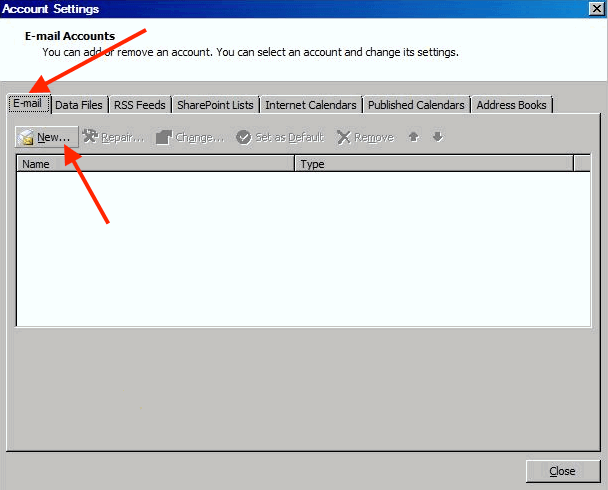This screenshot has height=490, width=608.
Task: Click the Repair toolbar button
Action: coord(114,137)
